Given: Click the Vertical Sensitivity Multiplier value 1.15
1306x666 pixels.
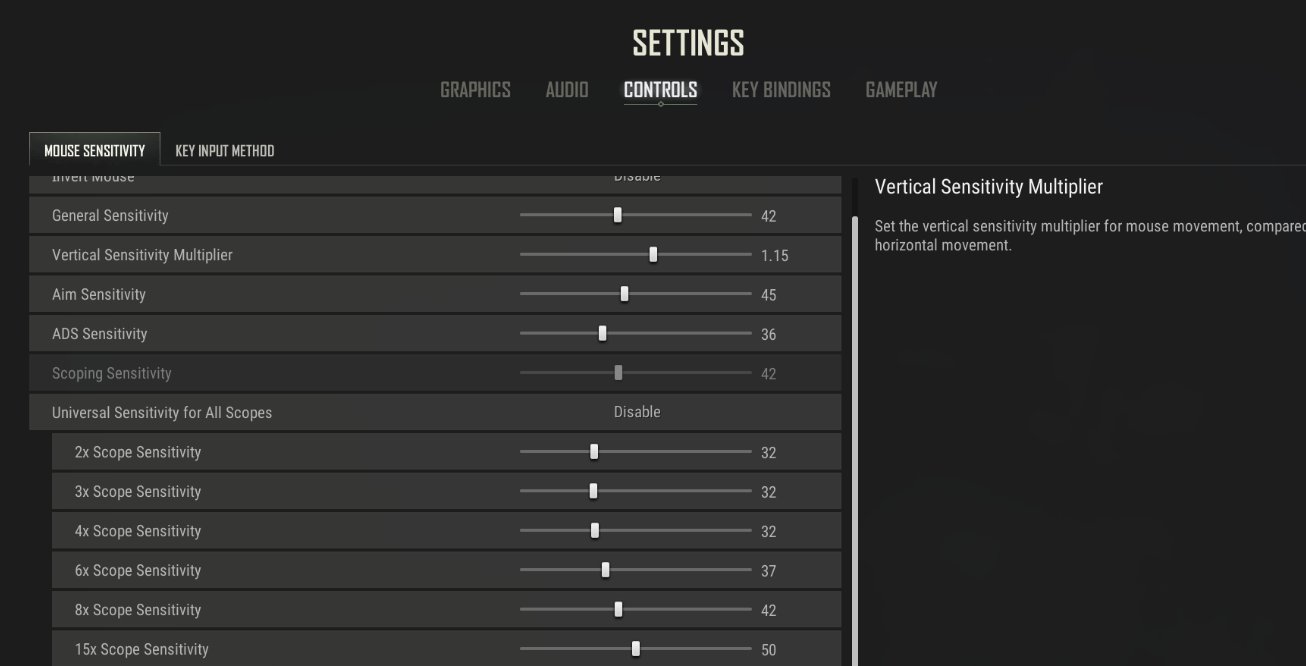Looking at the screenshot, I should (x=774, y=256).
